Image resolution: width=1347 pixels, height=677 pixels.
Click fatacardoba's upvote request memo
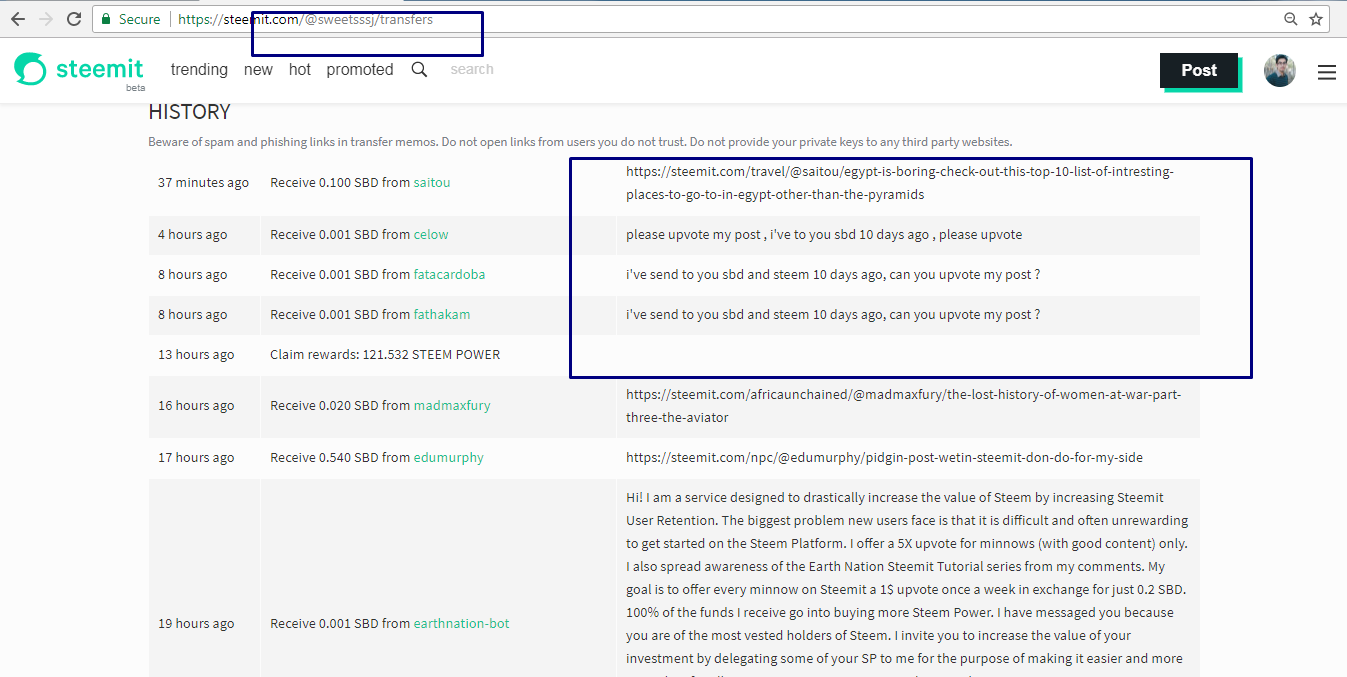point(833,274)
